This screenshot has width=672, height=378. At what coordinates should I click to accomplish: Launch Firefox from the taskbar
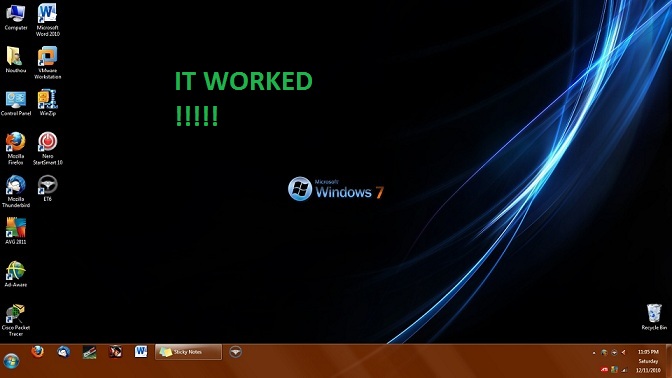(38, 352)
